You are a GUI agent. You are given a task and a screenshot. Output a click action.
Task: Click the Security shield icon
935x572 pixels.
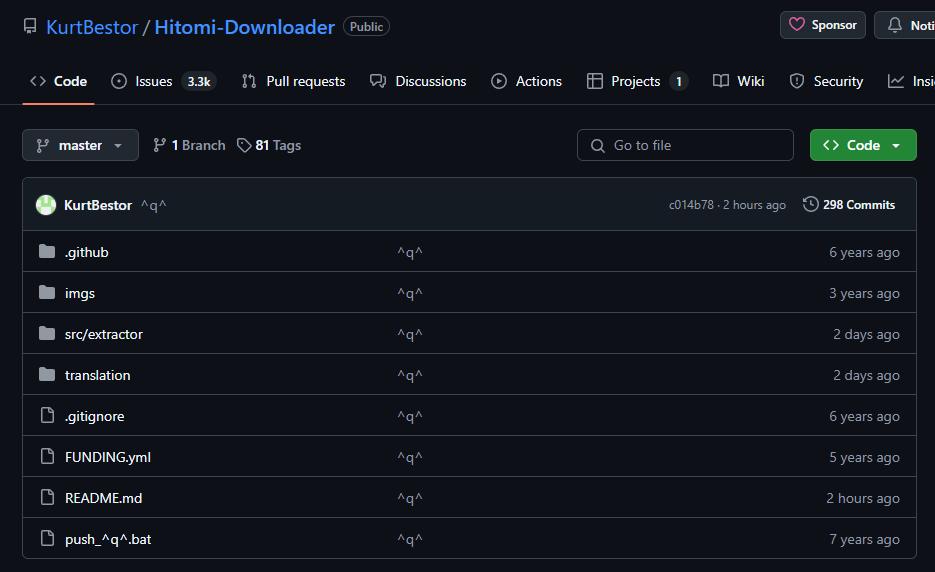797,81
